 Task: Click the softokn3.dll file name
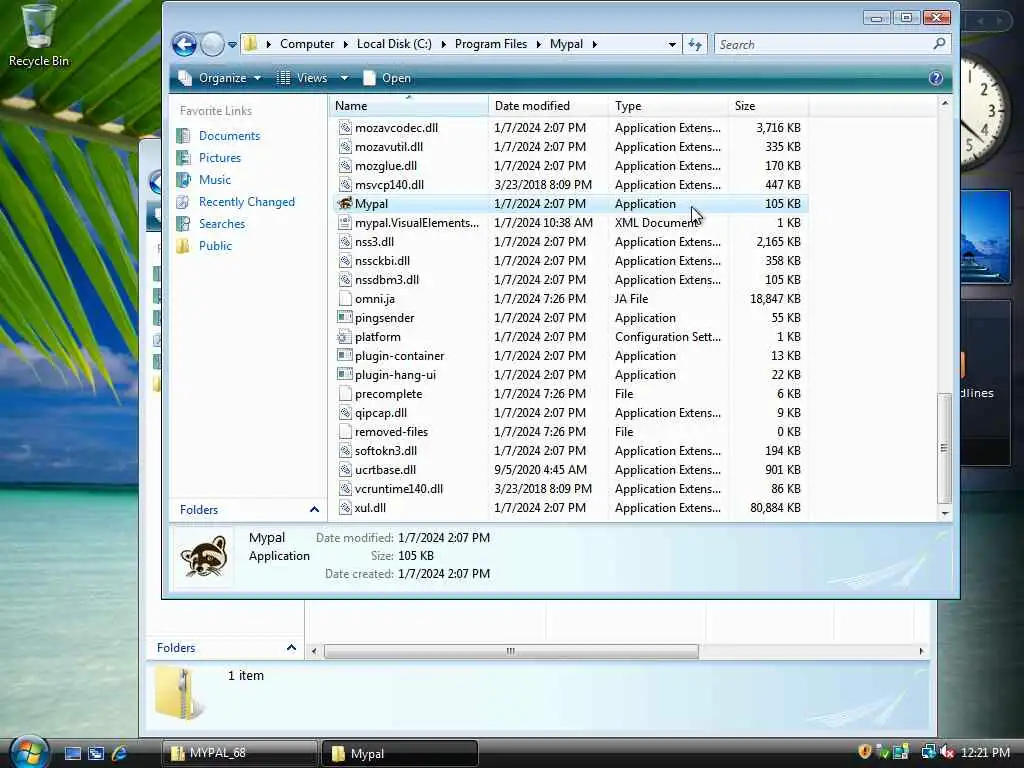[x=386, y=451]
